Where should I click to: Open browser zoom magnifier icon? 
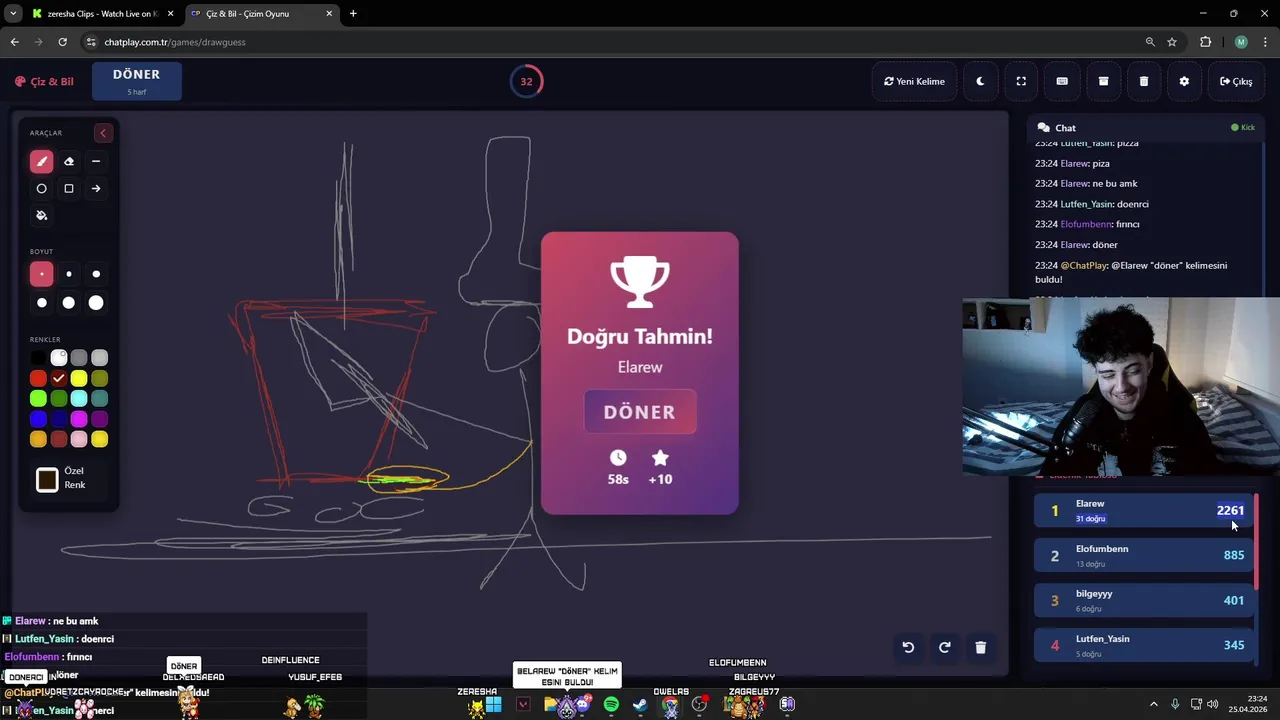point(1150,42)
